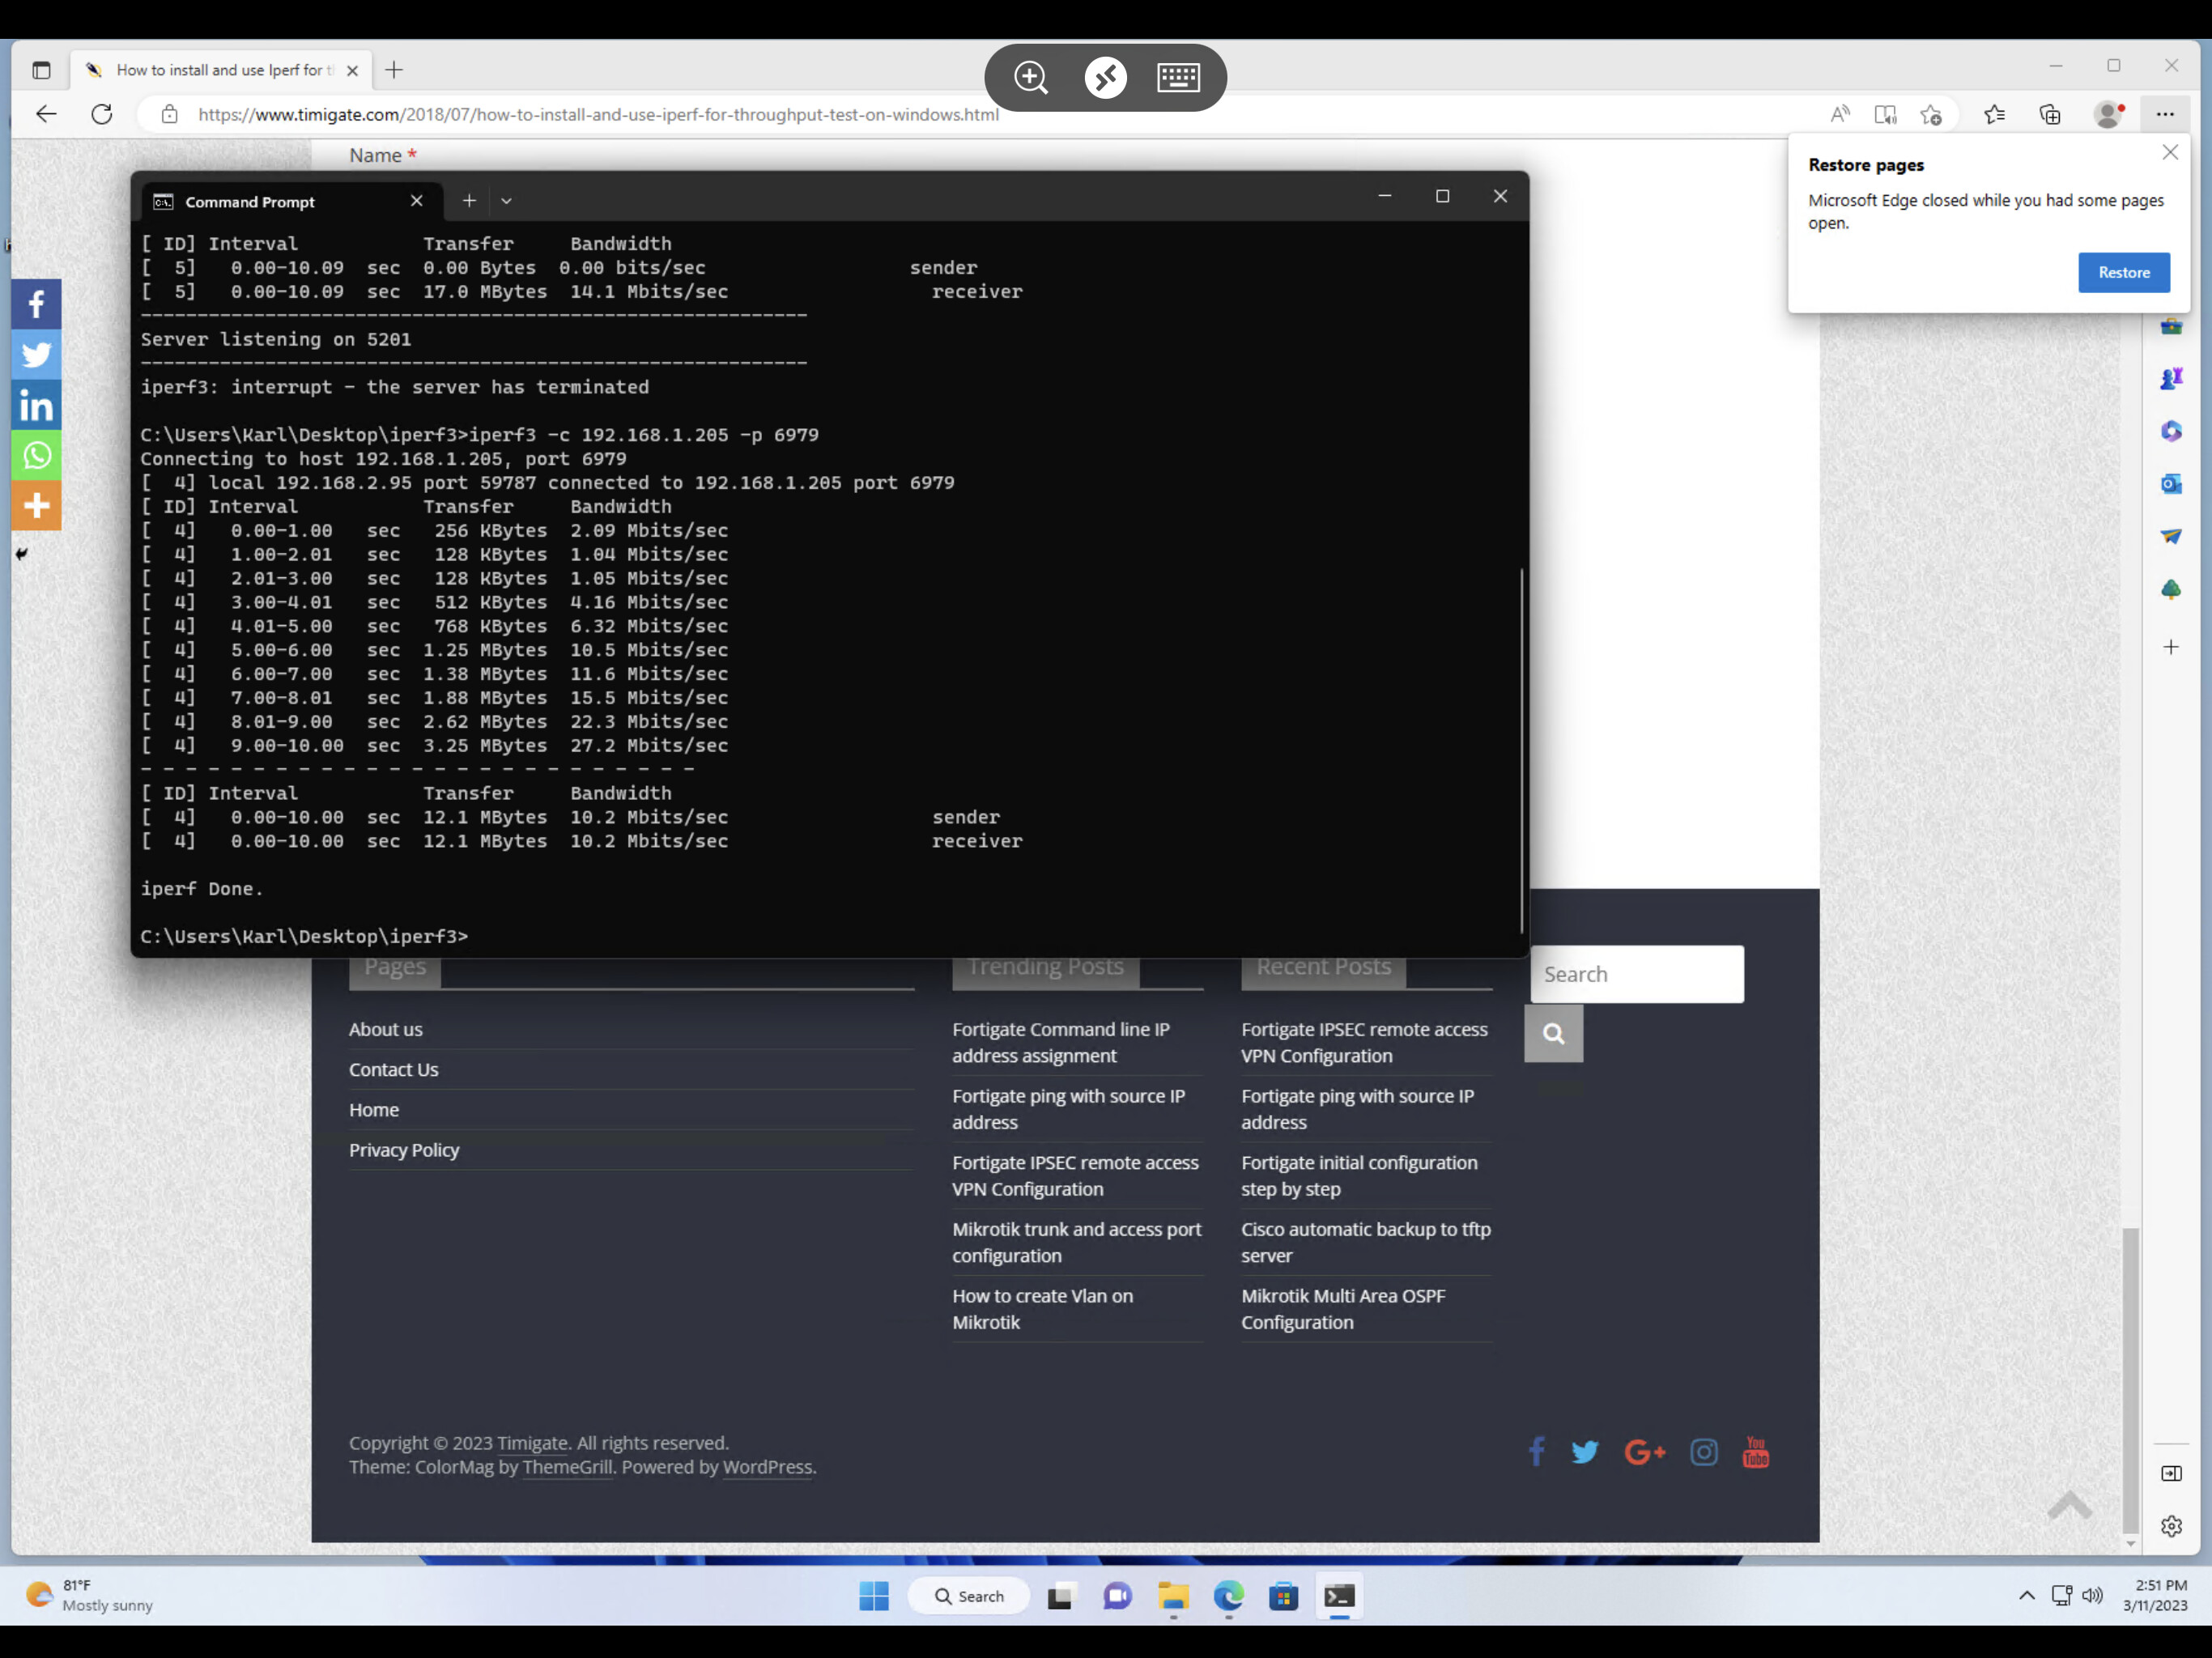Open Home footer link
This screenshot has height=1658, width=2212.
pos(373,1110)
